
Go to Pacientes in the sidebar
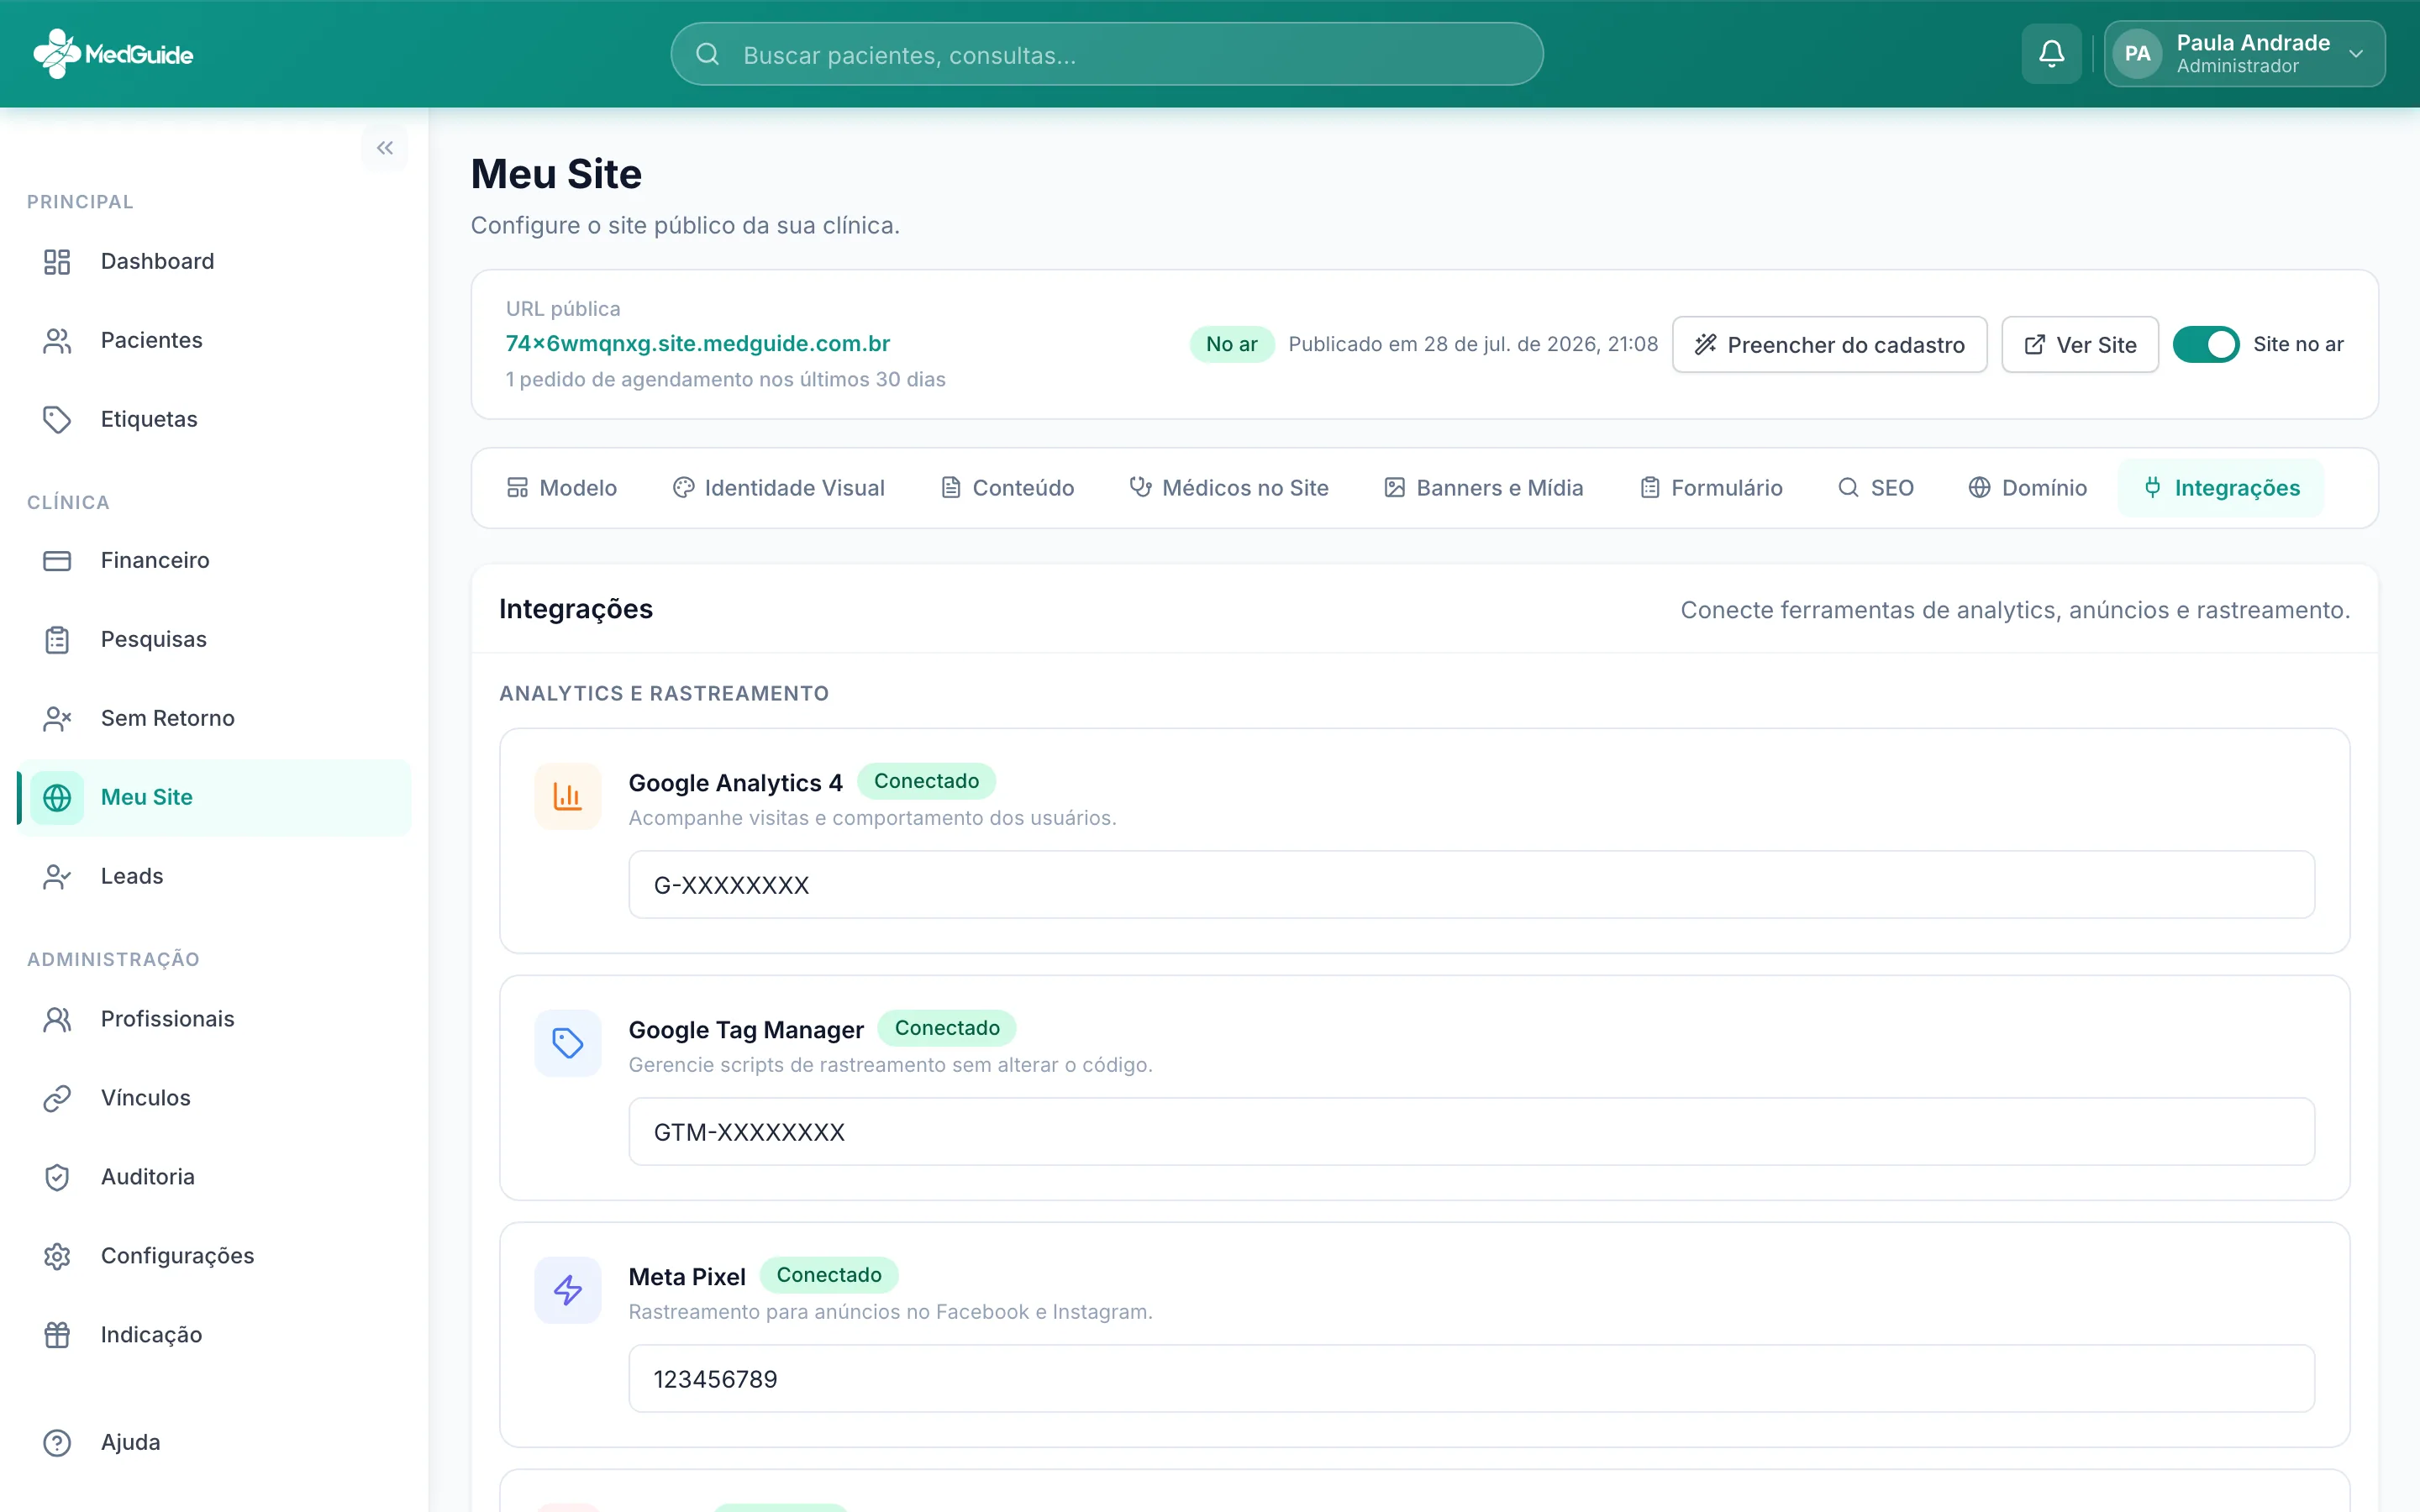click(214, 341)
